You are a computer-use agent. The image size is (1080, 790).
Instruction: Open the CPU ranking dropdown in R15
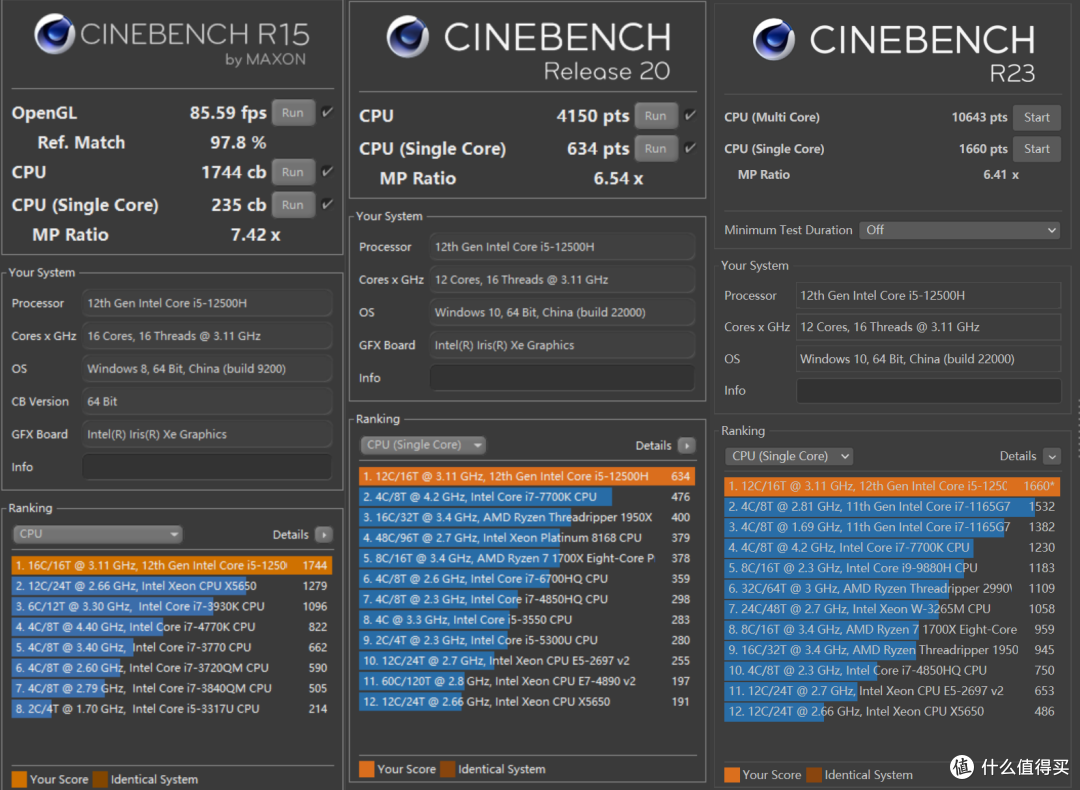click(x=97, y=534)
